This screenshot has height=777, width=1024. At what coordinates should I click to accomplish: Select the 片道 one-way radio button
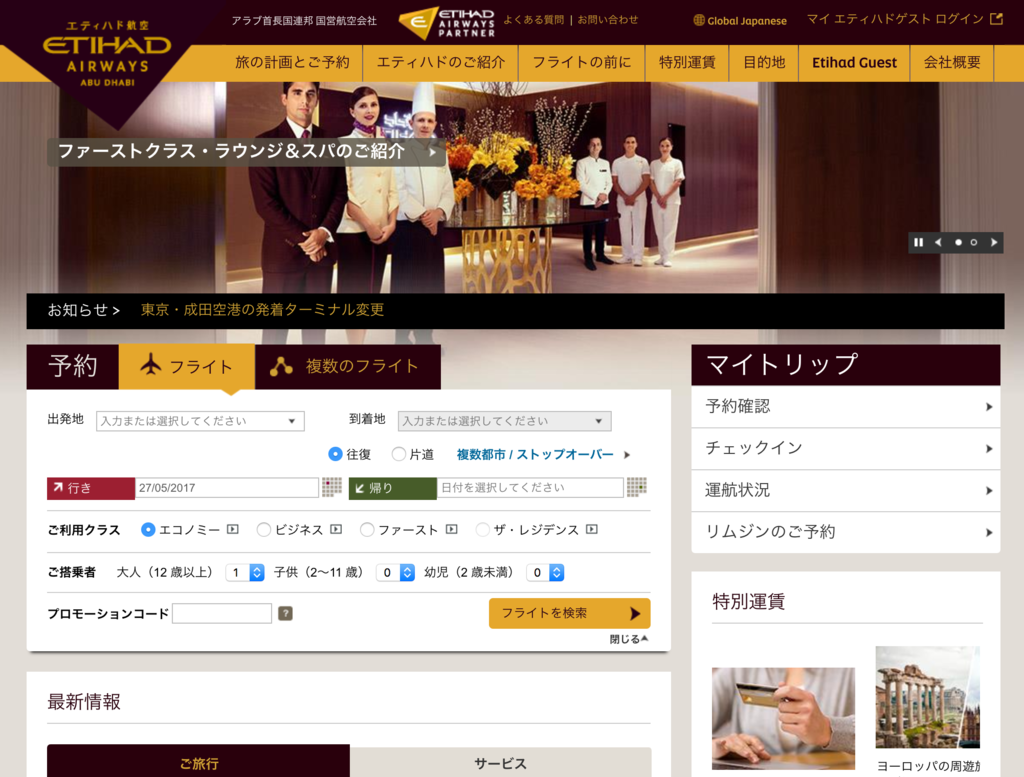pos(398,454)
